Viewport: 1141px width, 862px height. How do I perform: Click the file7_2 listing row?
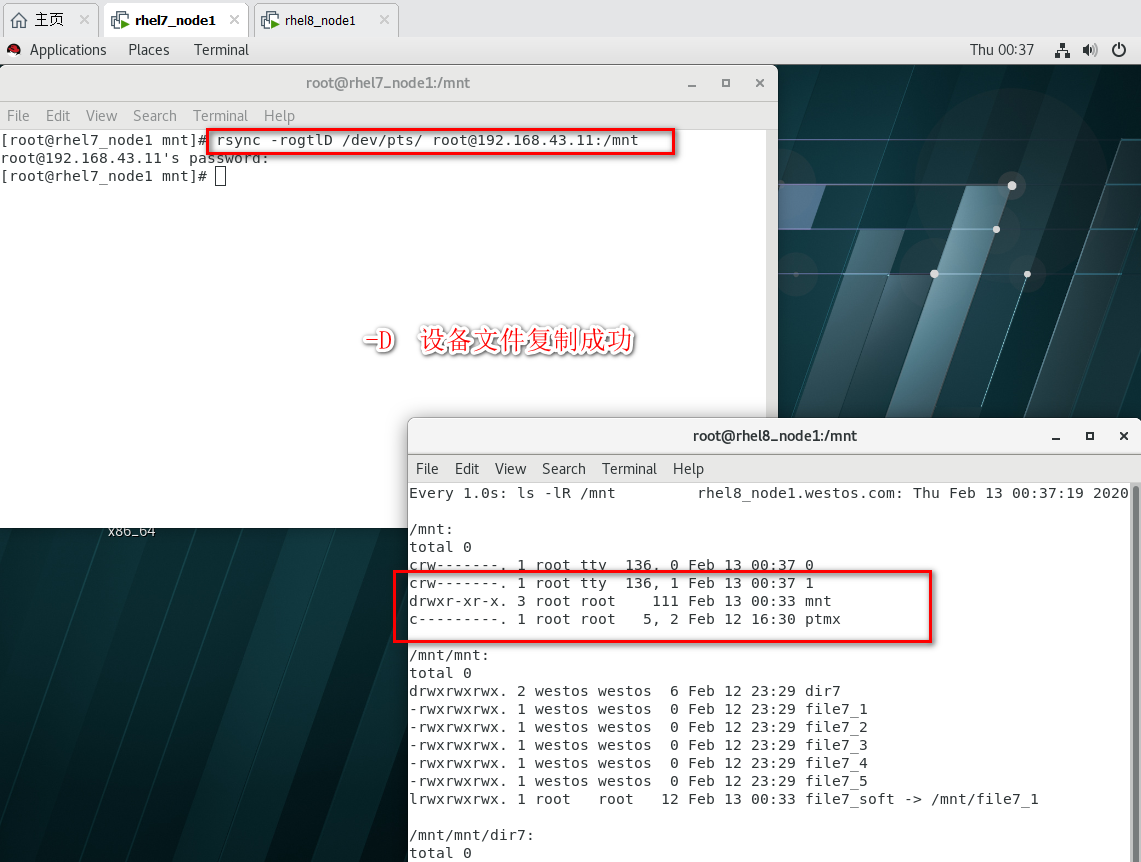coord(638,727)
